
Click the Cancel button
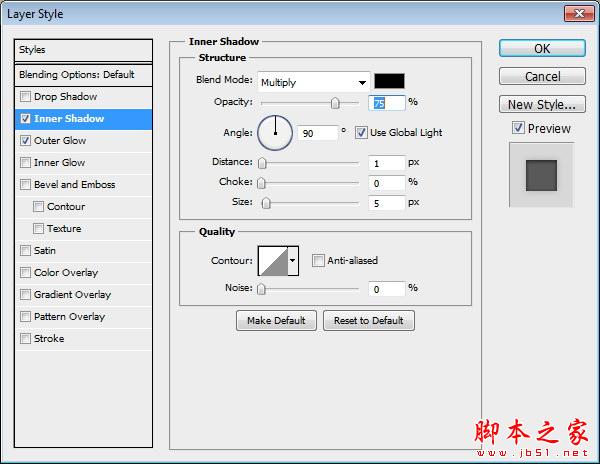pyautogui.click(x=542, y=77)
